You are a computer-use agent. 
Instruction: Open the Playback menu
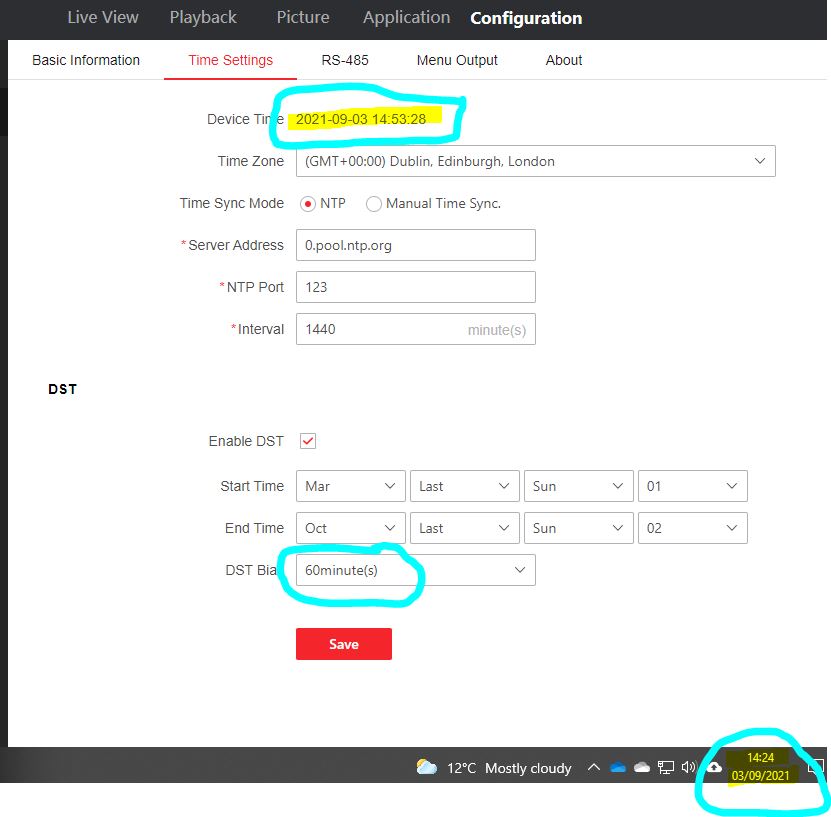(203, 17)
